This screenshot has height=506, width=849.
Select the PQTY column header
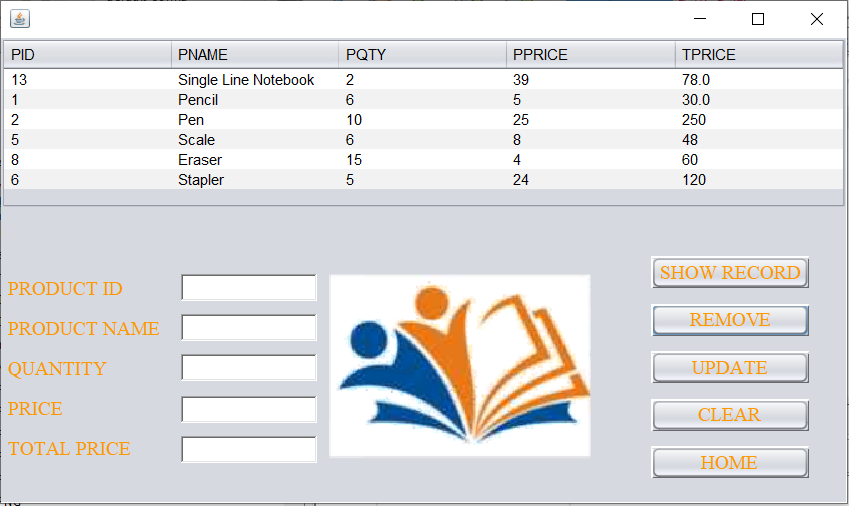(x=423, y=55)
